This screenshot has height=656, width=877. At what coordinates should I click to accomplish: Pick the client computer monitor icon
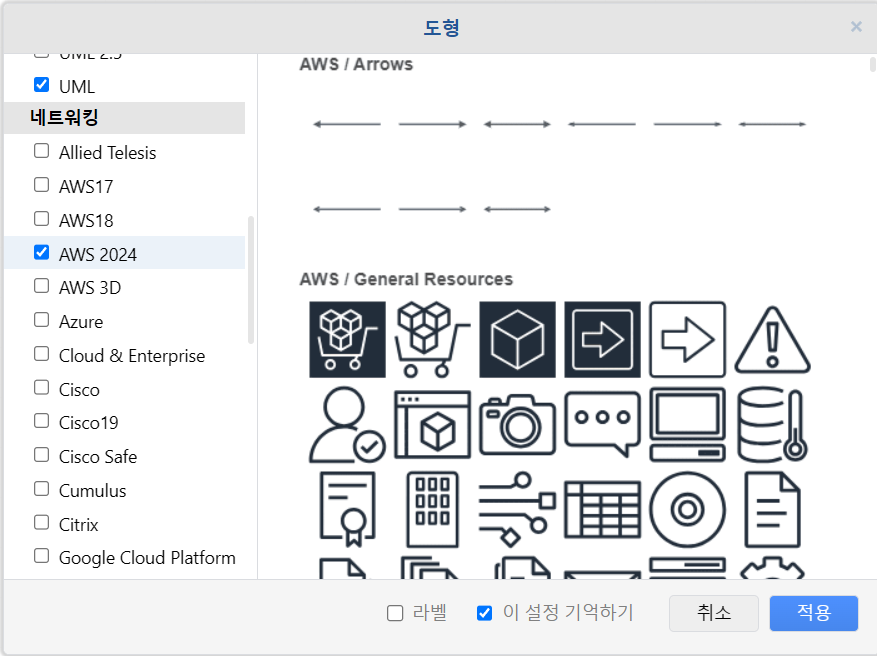point(687,424)
